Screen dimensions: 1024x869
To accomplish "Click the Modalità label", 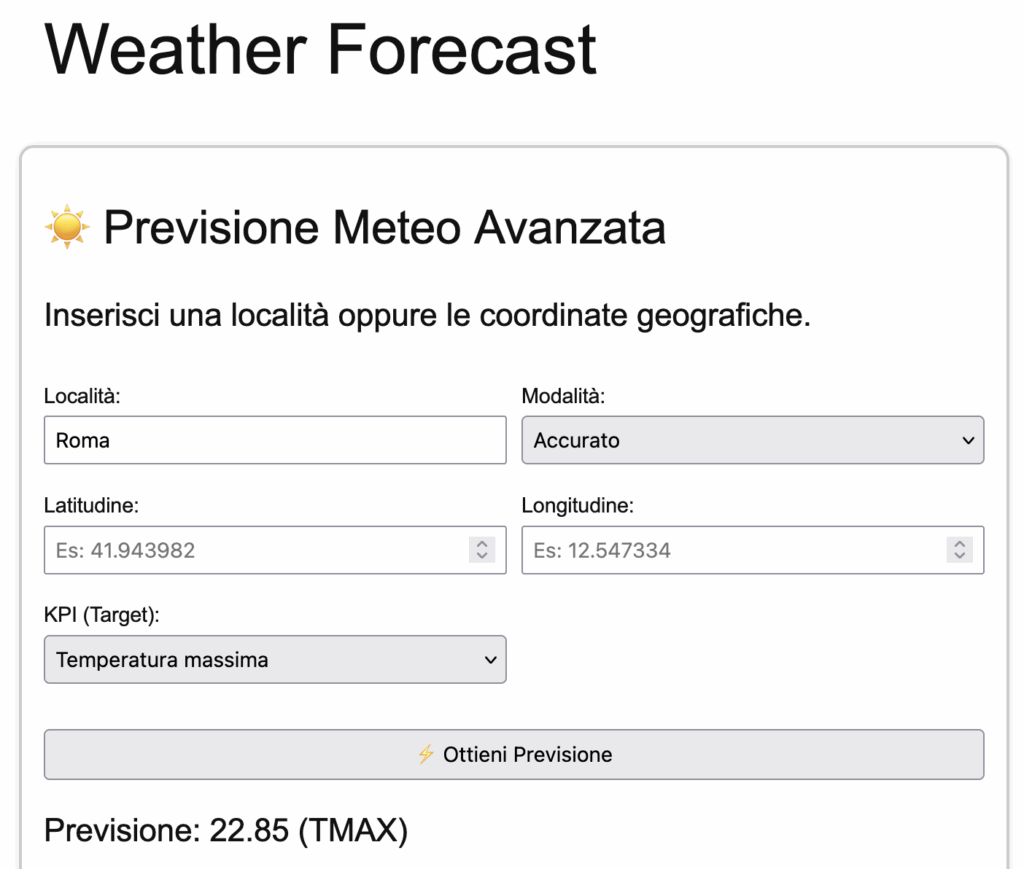I will (563, 396).
